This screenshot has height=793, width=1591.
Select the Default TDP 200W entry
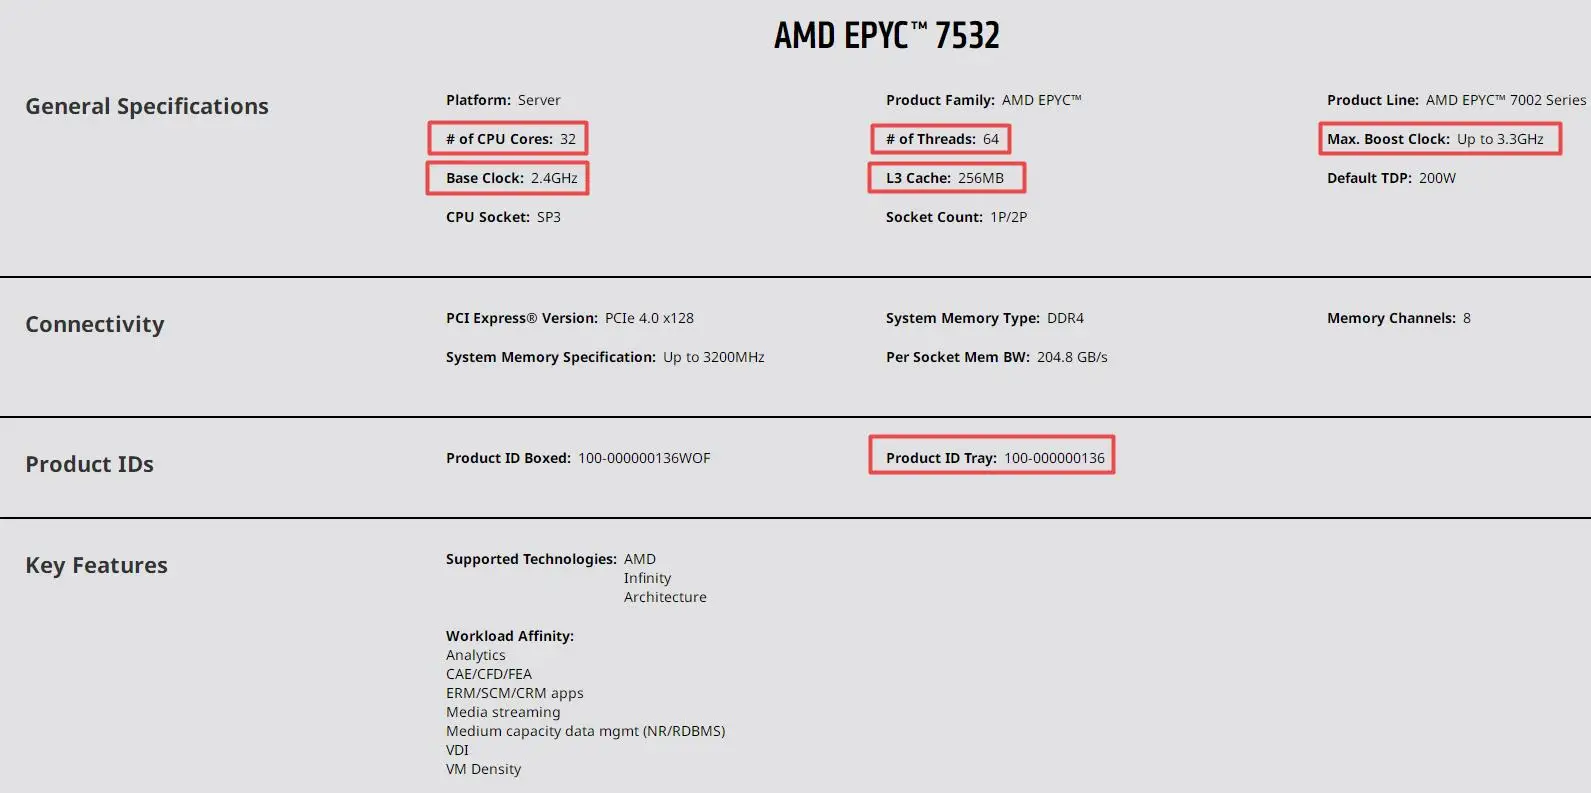[x=1391, y=178]
